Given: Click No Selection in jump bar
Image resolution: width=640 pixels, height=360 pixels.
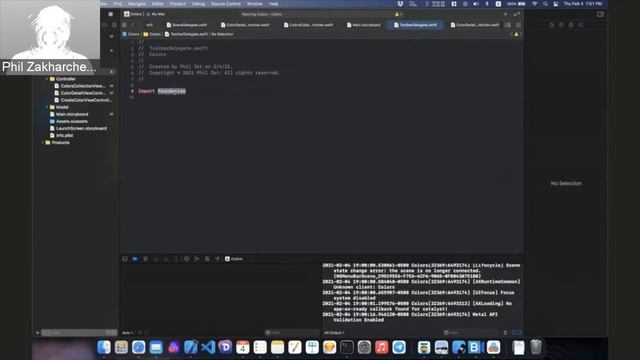Looking at the screenshot, I should pos(222,34).
